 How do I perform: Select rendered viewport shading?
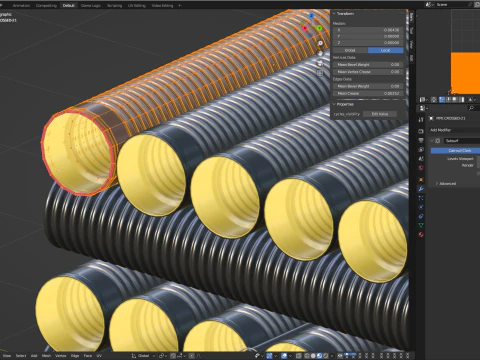pyautogui.click(x=325, y=356)
